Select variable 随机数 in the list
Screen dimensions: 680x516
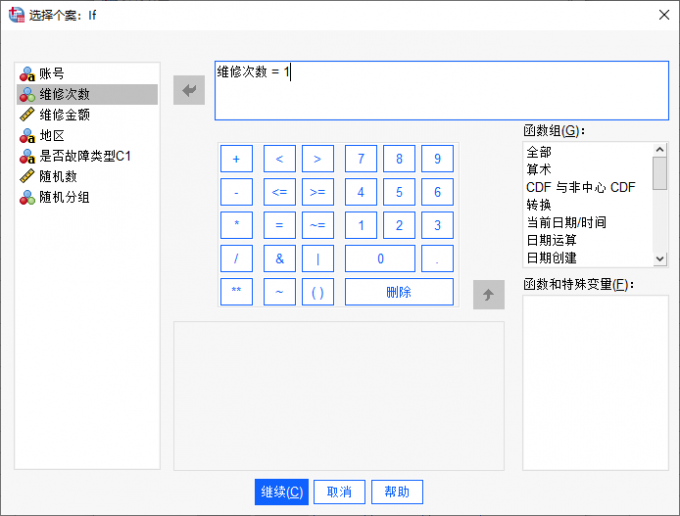click(x=87, y=176)
